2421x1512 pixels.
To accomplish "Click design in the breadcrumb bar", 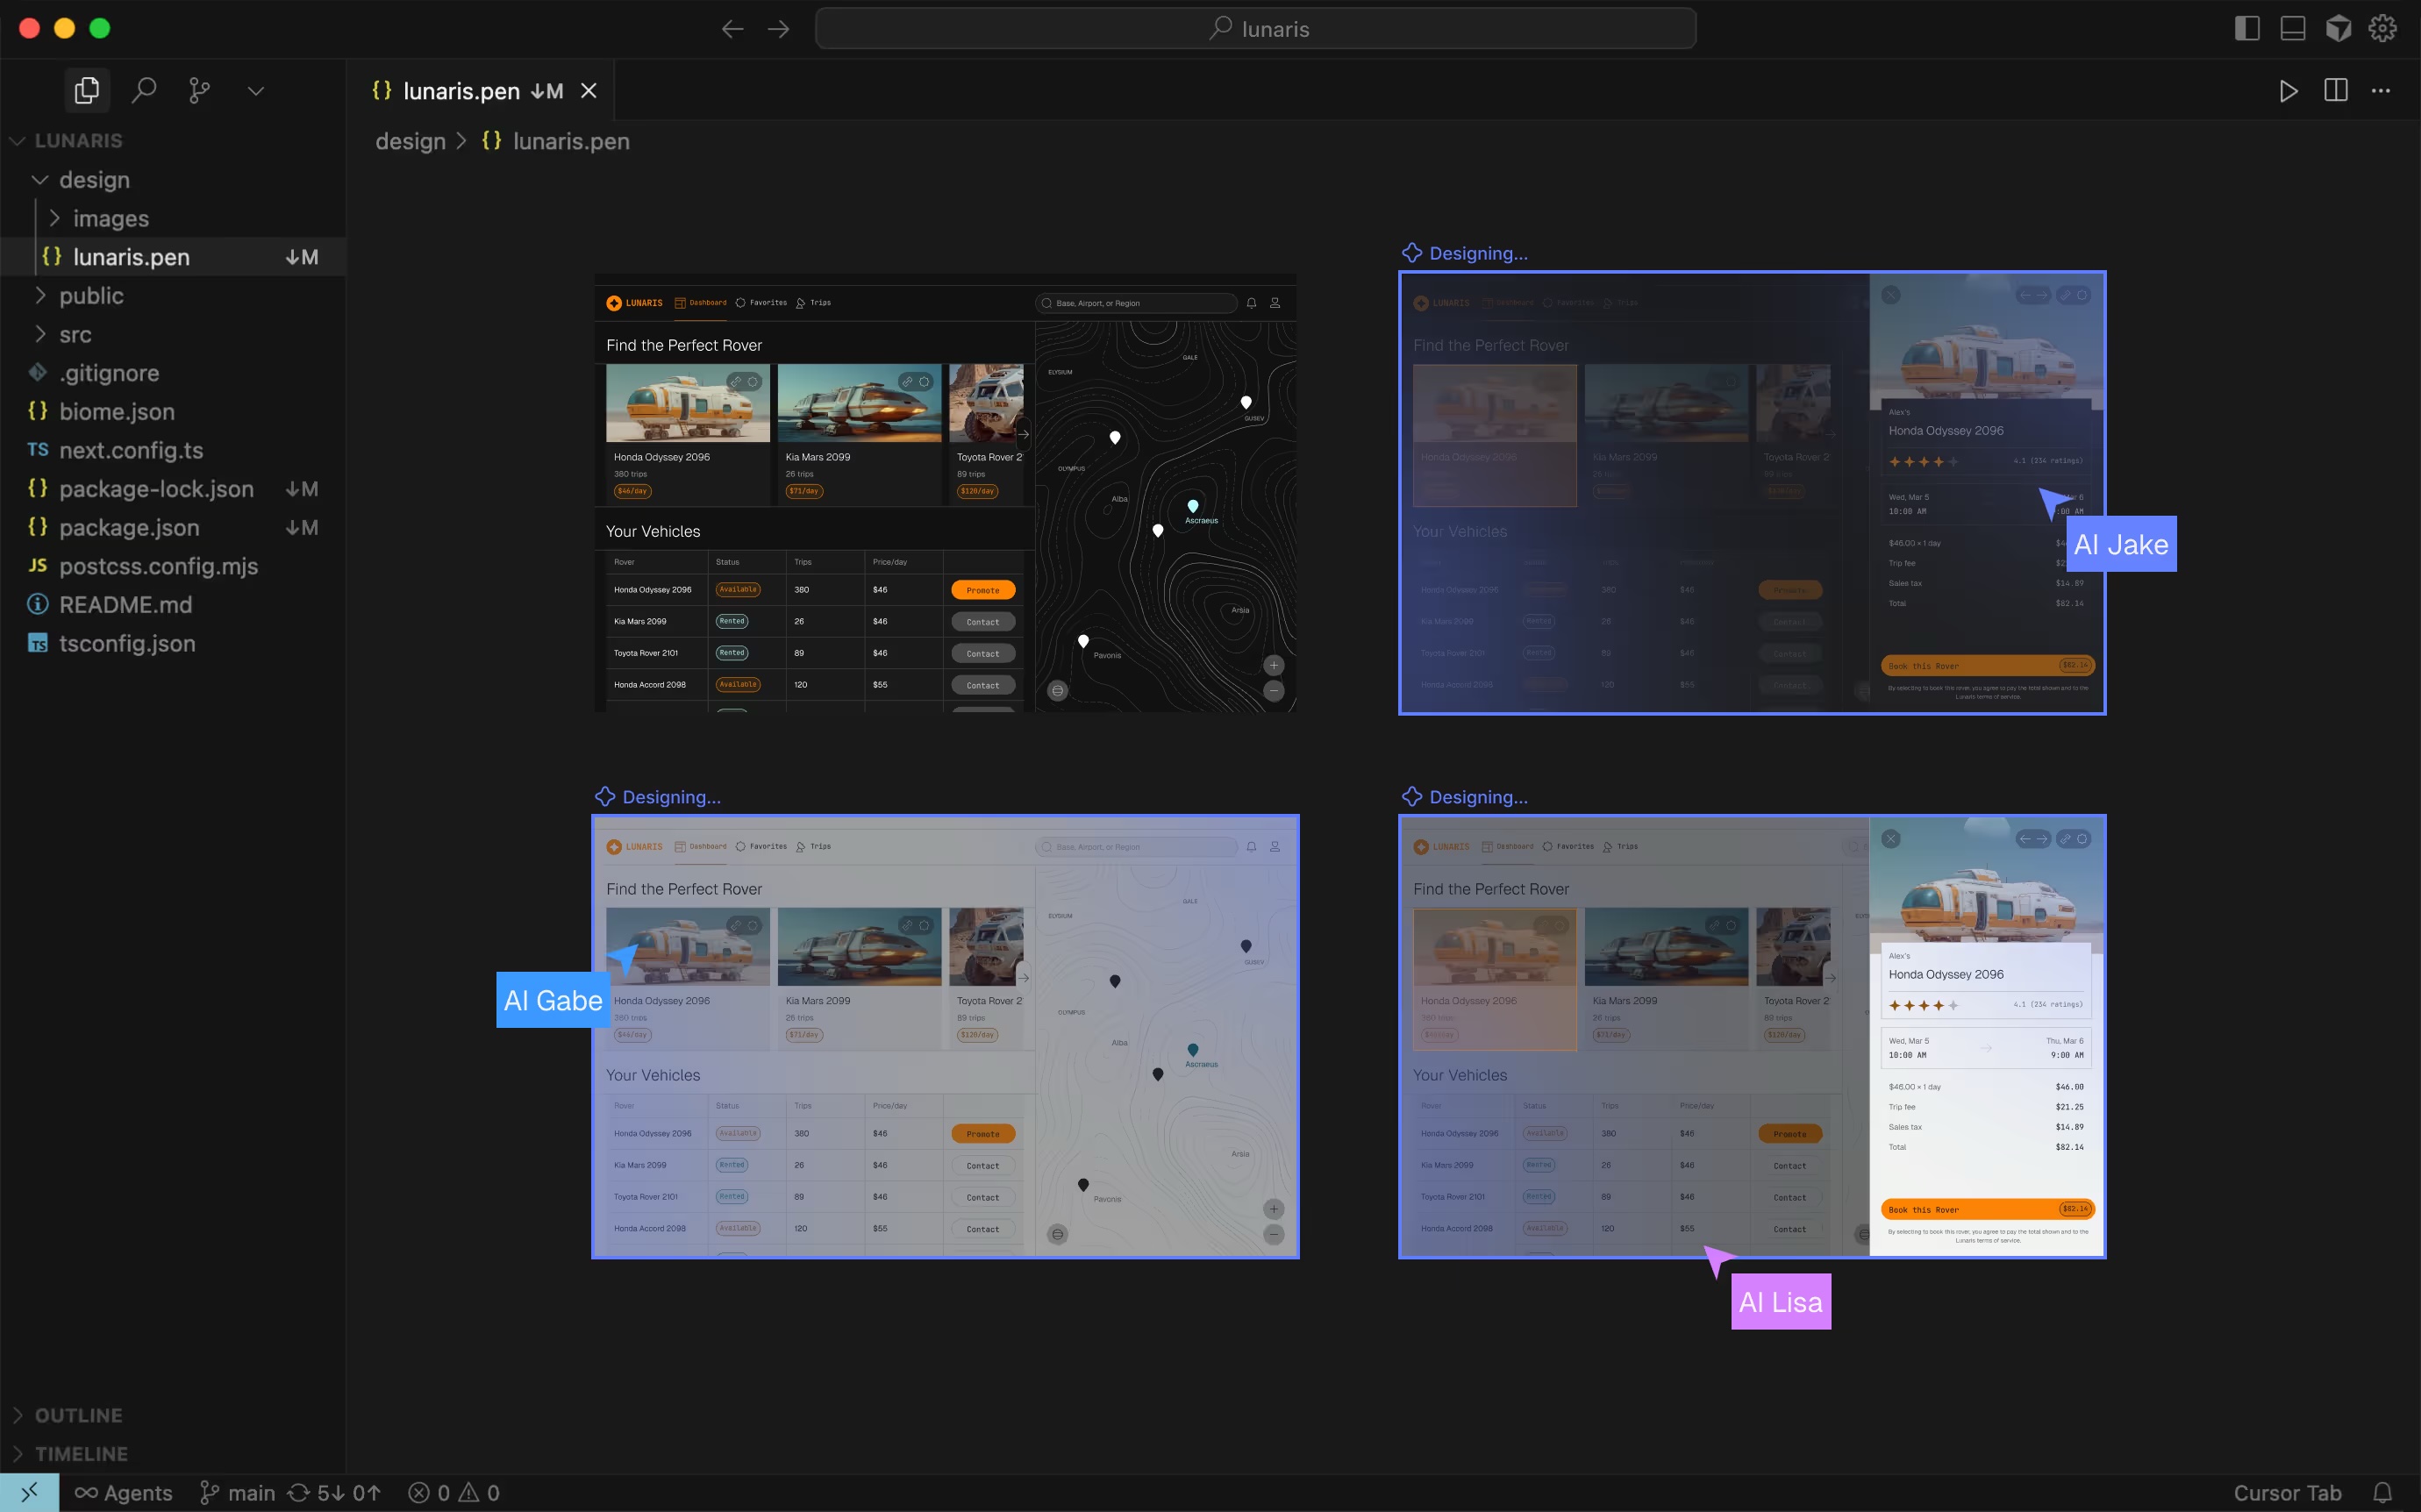I will (410, 141).
